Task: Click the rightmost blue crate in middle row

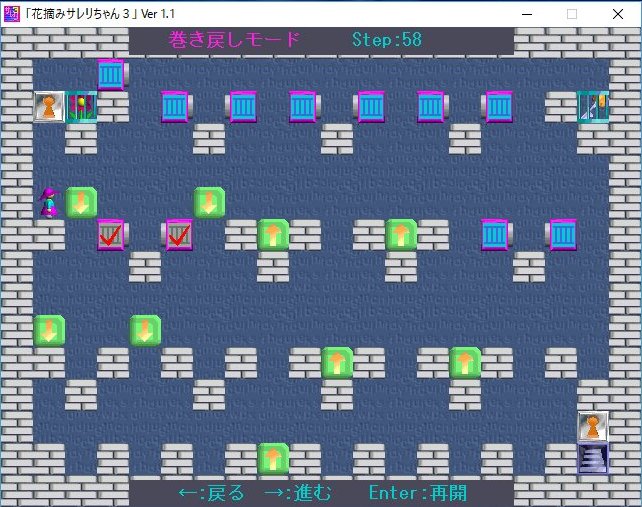Action: tap(562, 235)
